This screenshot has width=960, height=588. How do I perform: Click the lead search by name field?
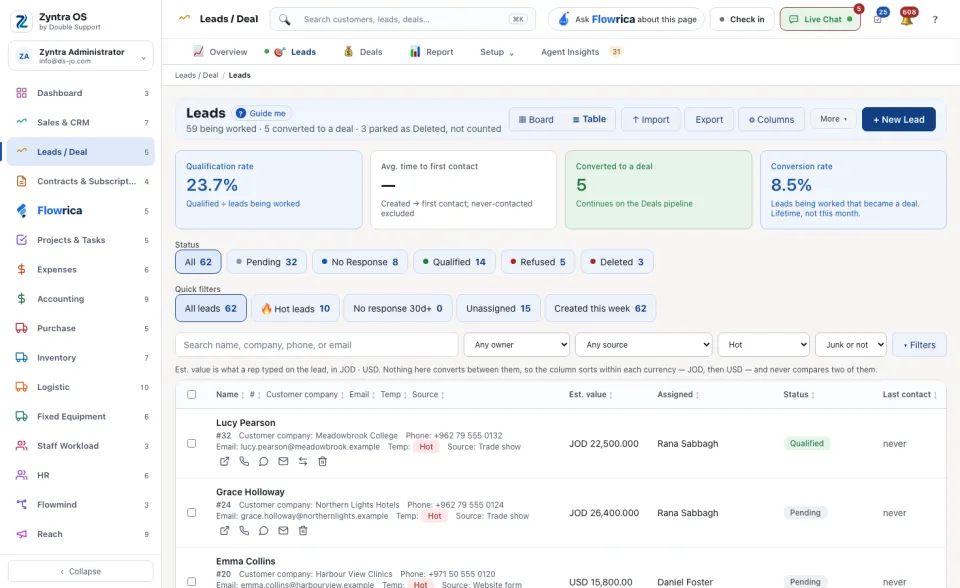(317, 345)
